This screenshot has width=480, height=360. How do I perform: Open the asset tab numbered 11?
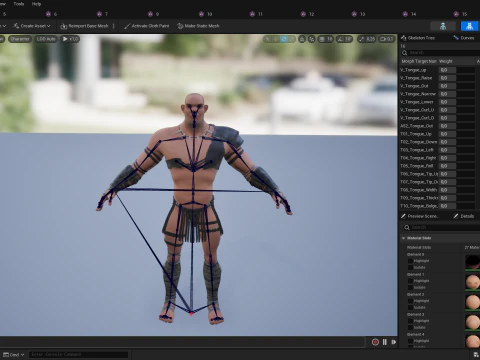256,14
